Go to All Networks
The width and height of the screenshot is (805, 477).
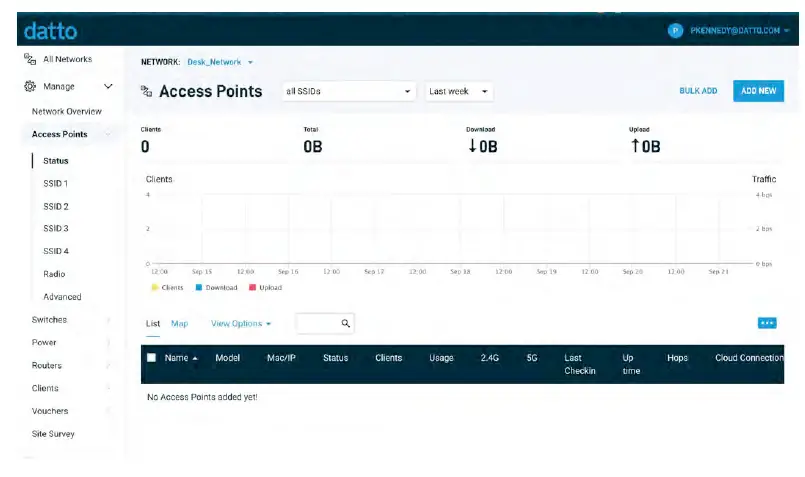click(67, 59)
